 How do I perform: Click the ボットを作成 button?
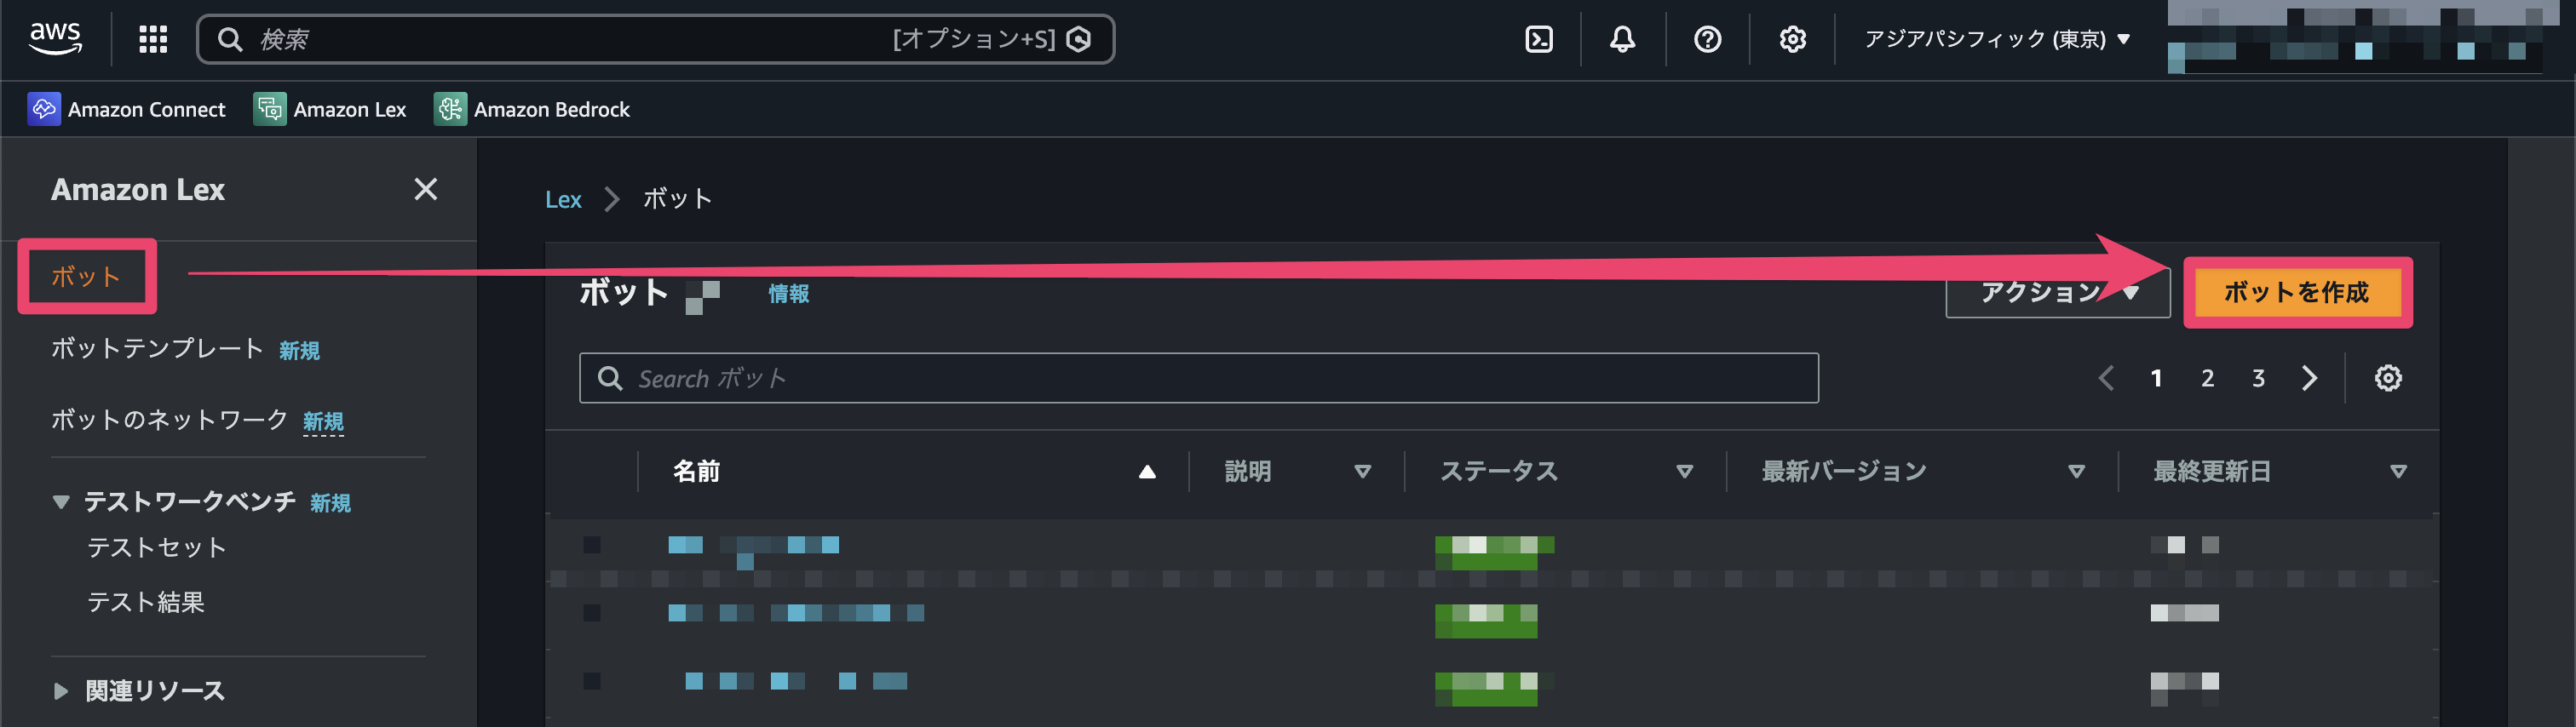(2297, 293)
